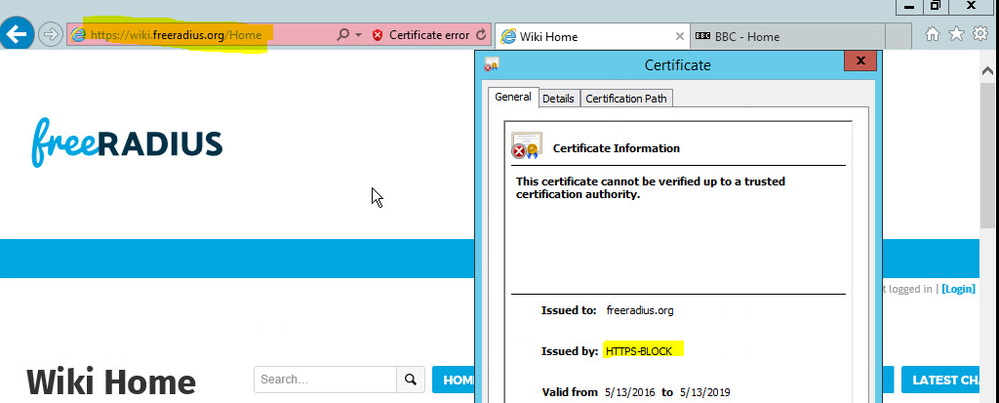Click the wiki search magnifier button
Image resolution: width=999 pixels, height=403 pixels.
pos(410,380)
